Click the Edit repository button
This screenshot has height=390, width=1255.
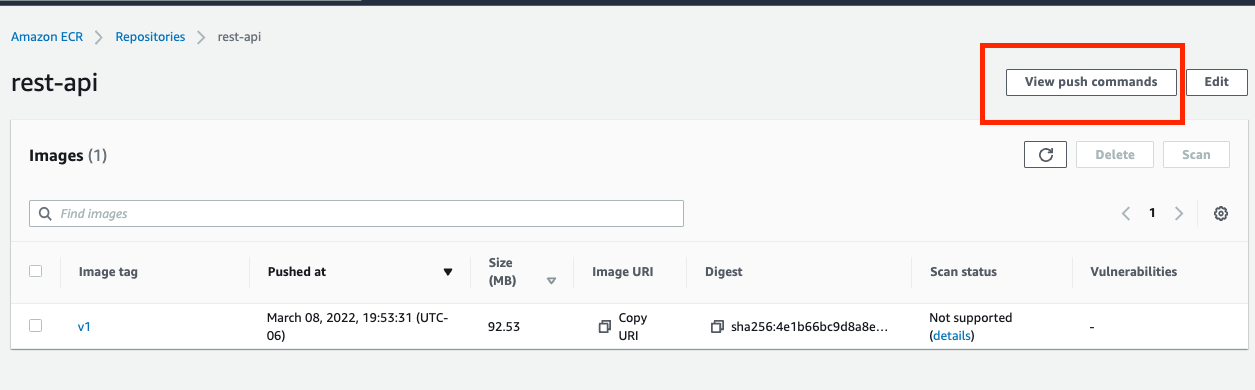(1216, 82)
